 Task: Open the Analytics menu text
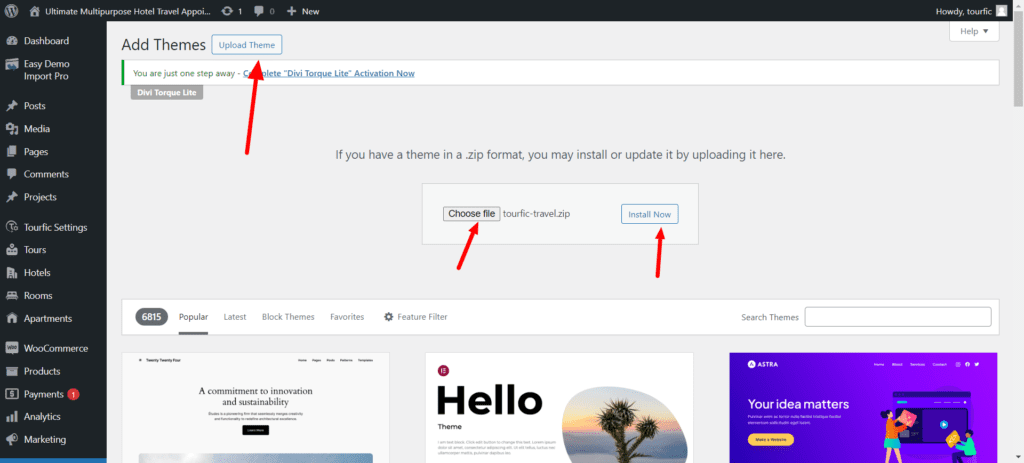tap(42, 417)
